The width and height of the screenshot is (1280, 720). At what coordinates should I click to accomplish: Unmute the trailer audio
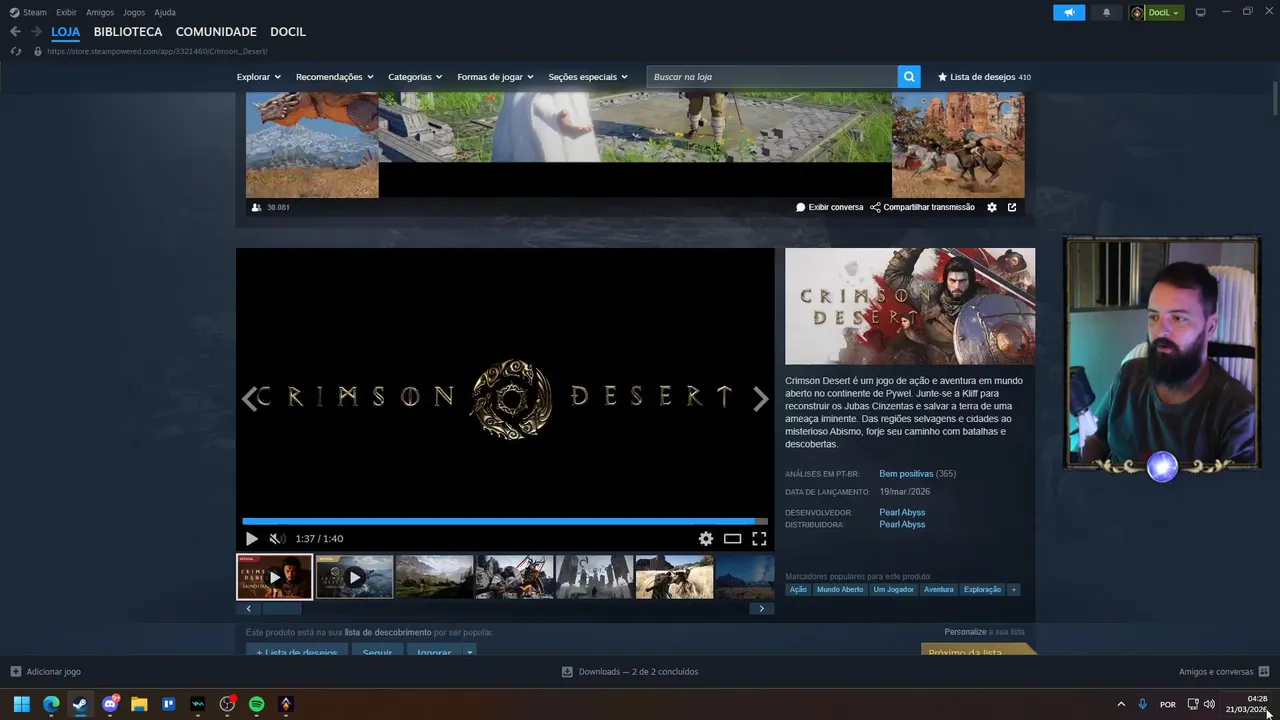pos(277,538)
